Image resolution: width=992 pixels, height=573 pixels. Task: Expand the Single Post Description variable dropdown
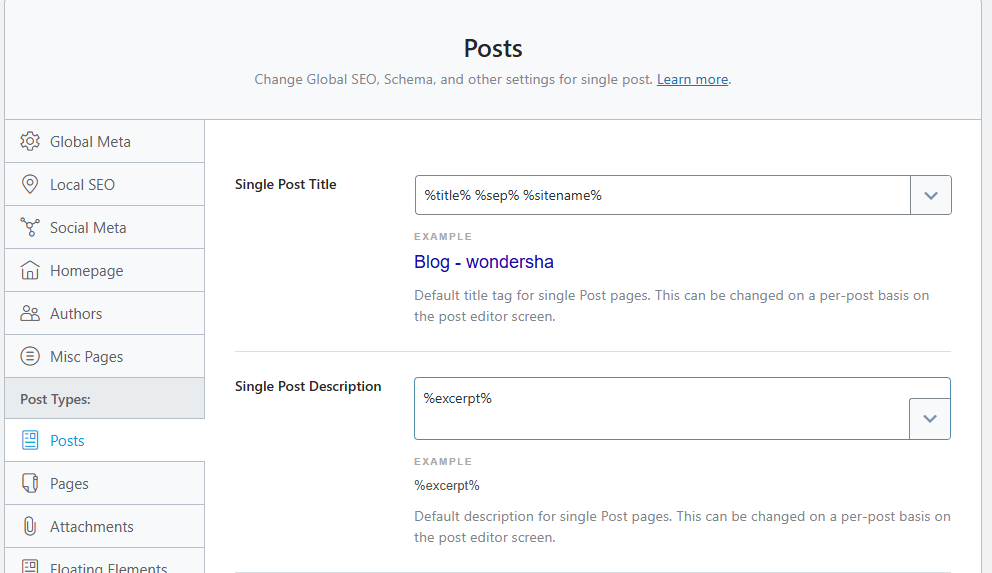(x=929, y=418)
